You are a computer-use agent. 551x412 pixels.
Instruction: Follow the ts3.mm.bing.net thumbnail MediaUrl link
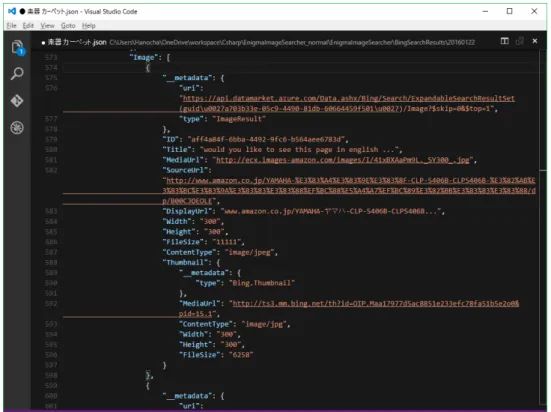pos(376,304)
